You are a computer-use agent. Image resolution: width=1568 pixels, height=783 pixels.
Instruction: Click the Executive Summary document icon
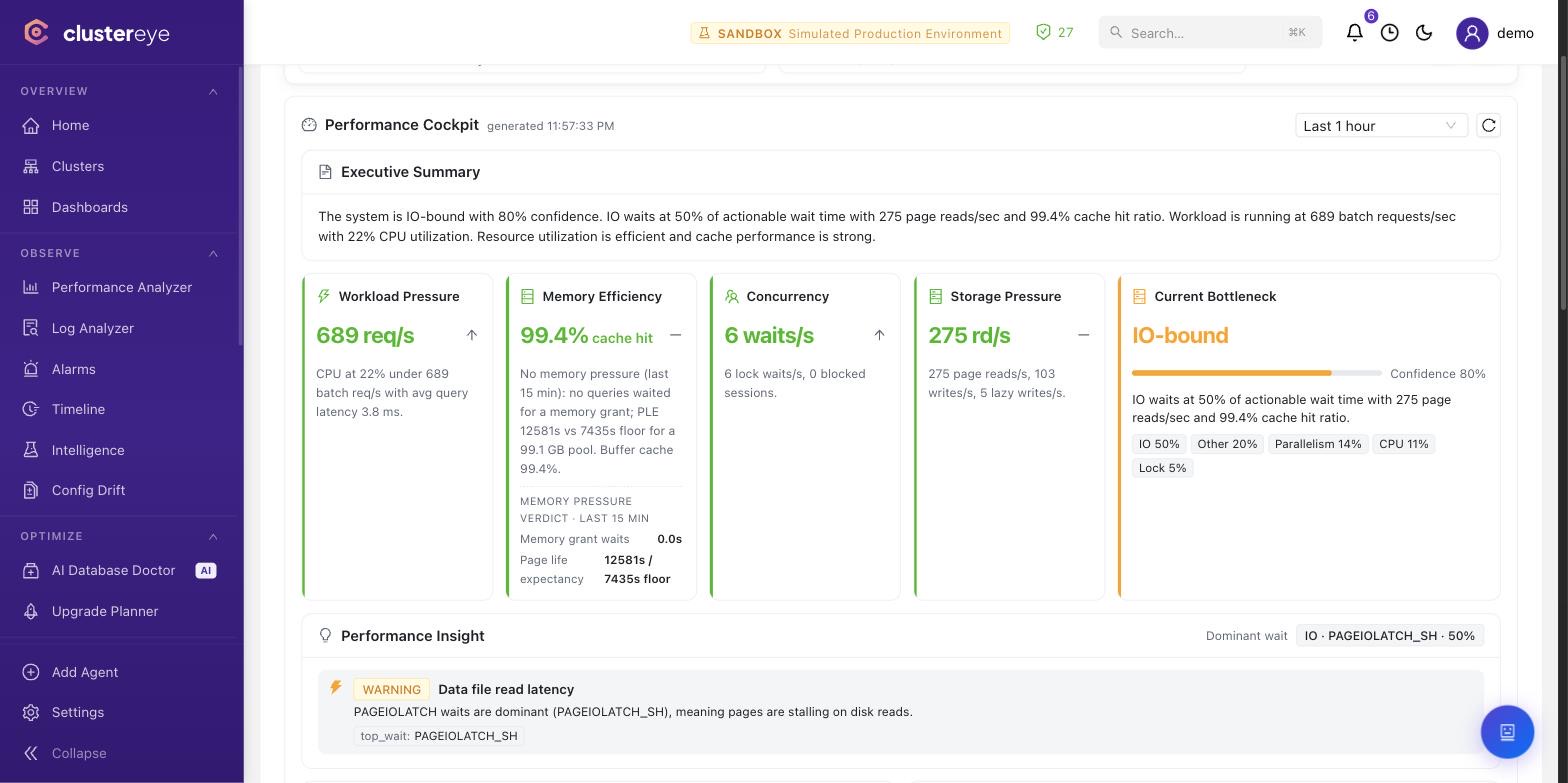(x=325, y=172)
